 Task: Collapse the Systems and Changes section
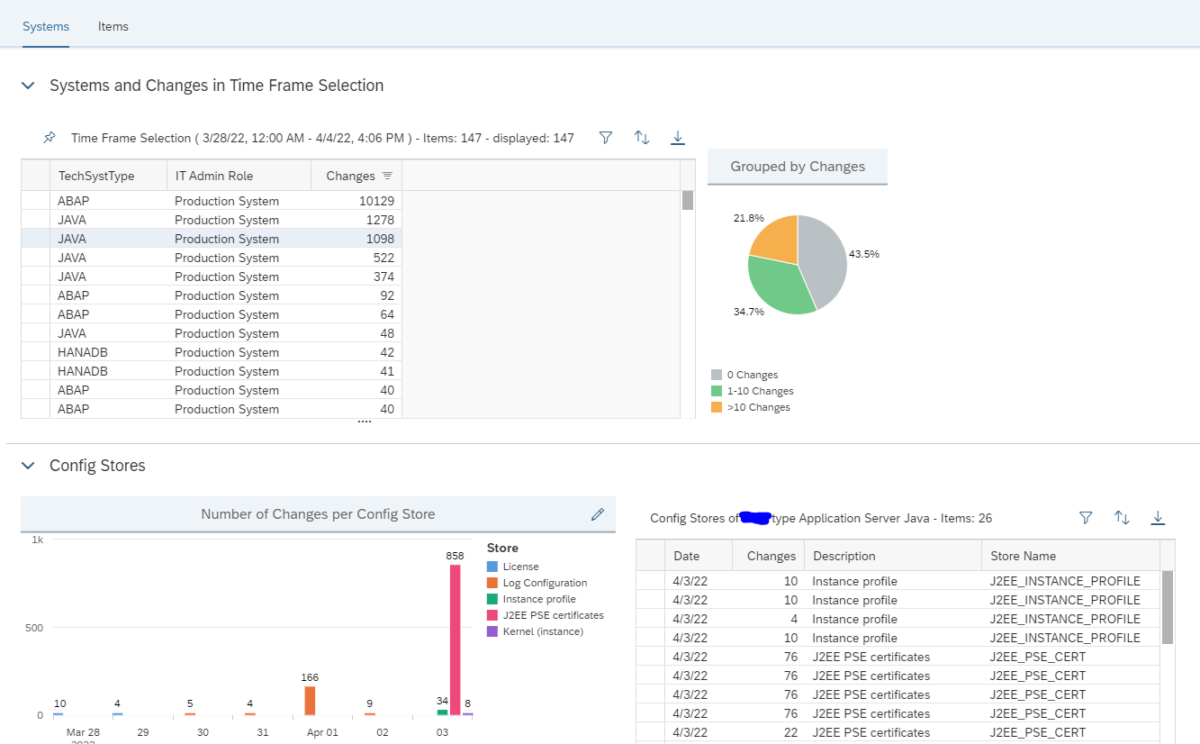[27, 85]
